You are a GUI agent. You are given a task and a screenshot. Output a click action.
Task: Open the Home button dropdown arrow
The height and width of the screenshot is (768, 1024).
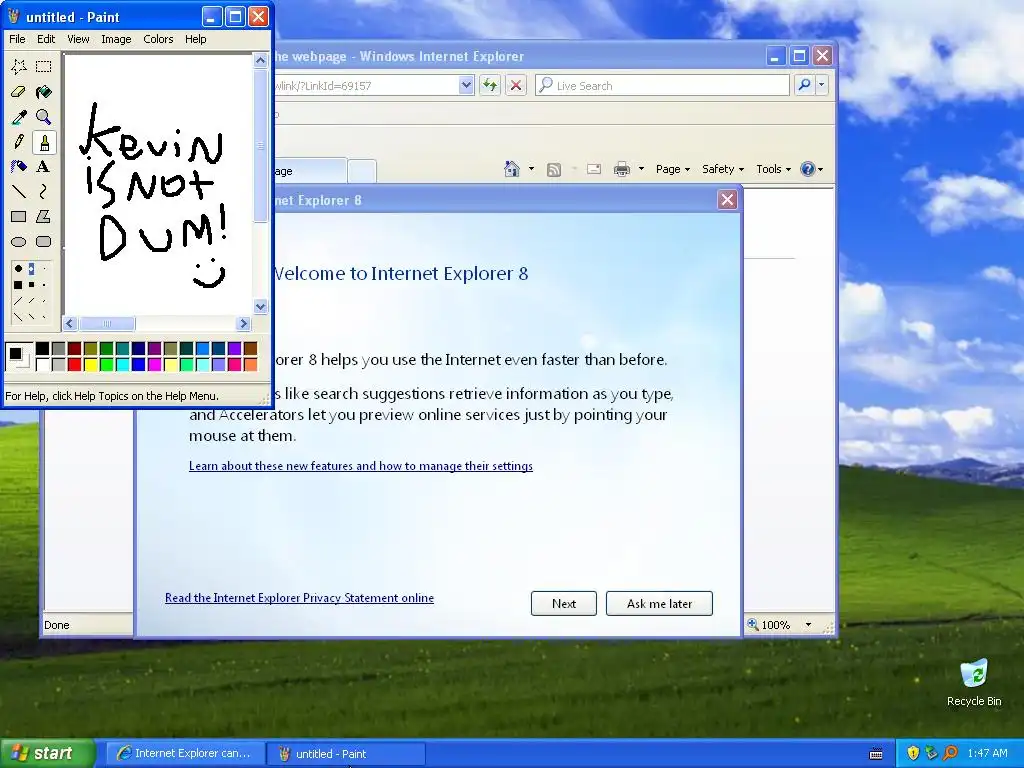531,169
